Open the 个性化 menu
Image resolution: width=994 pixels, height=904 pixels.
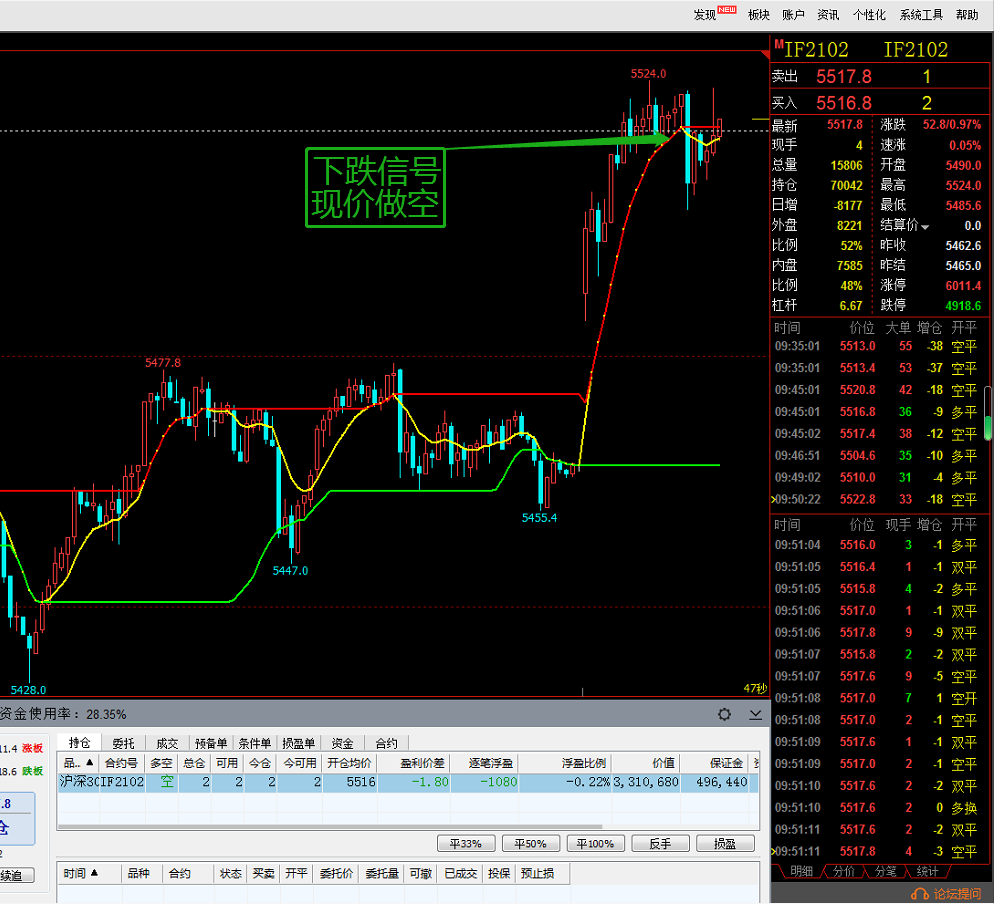pyautogui.click(x=869, y=15)
